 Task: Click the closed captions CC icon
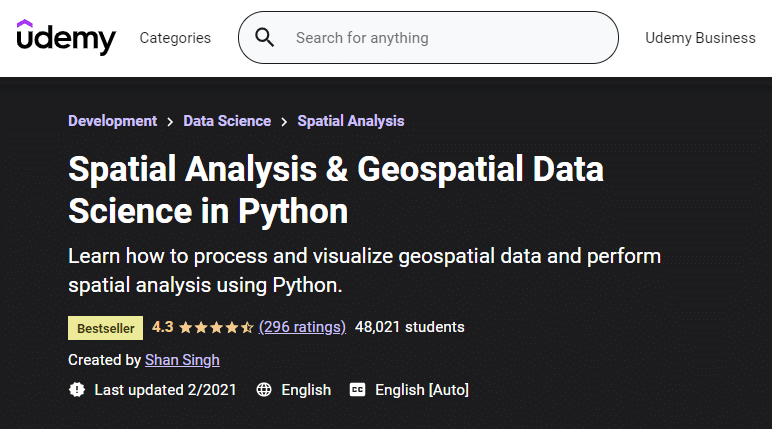tap(357, 390)
